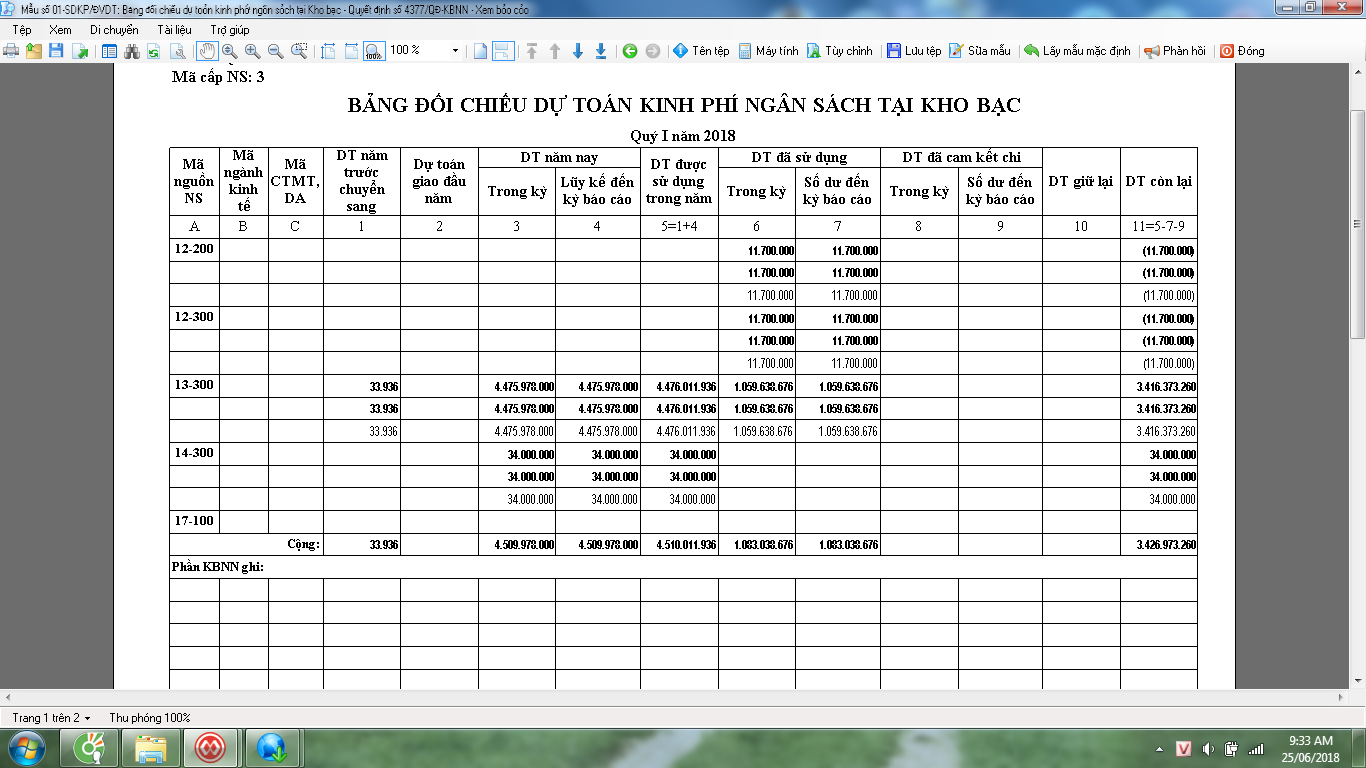Click Thu phóng 100% status text
This screenshot has width=1366, height=768.
[150, 718]
